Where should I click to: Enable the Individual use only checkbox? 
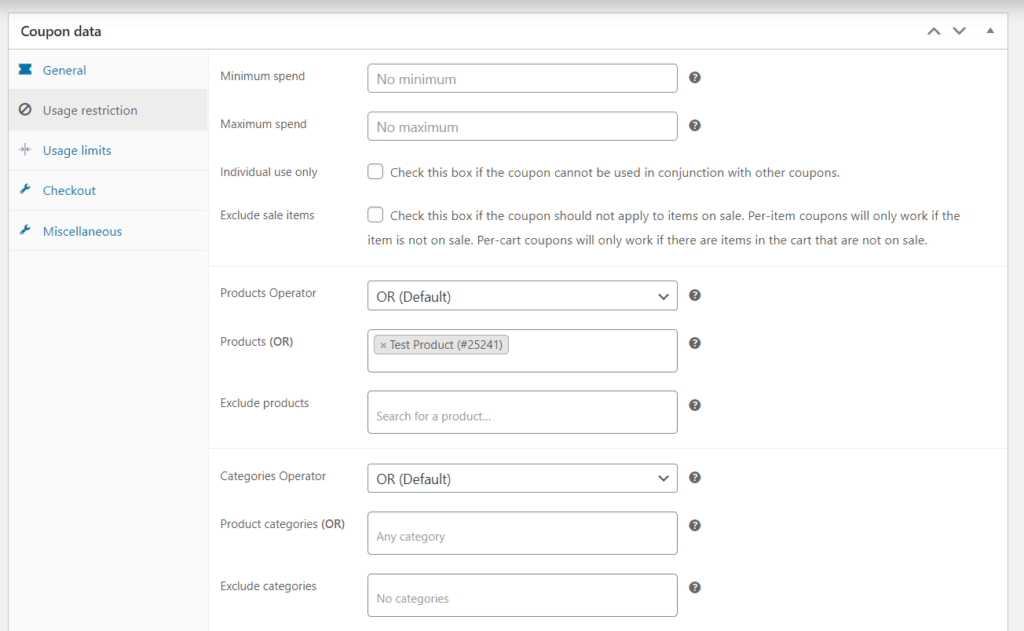(x=375, y=172)
